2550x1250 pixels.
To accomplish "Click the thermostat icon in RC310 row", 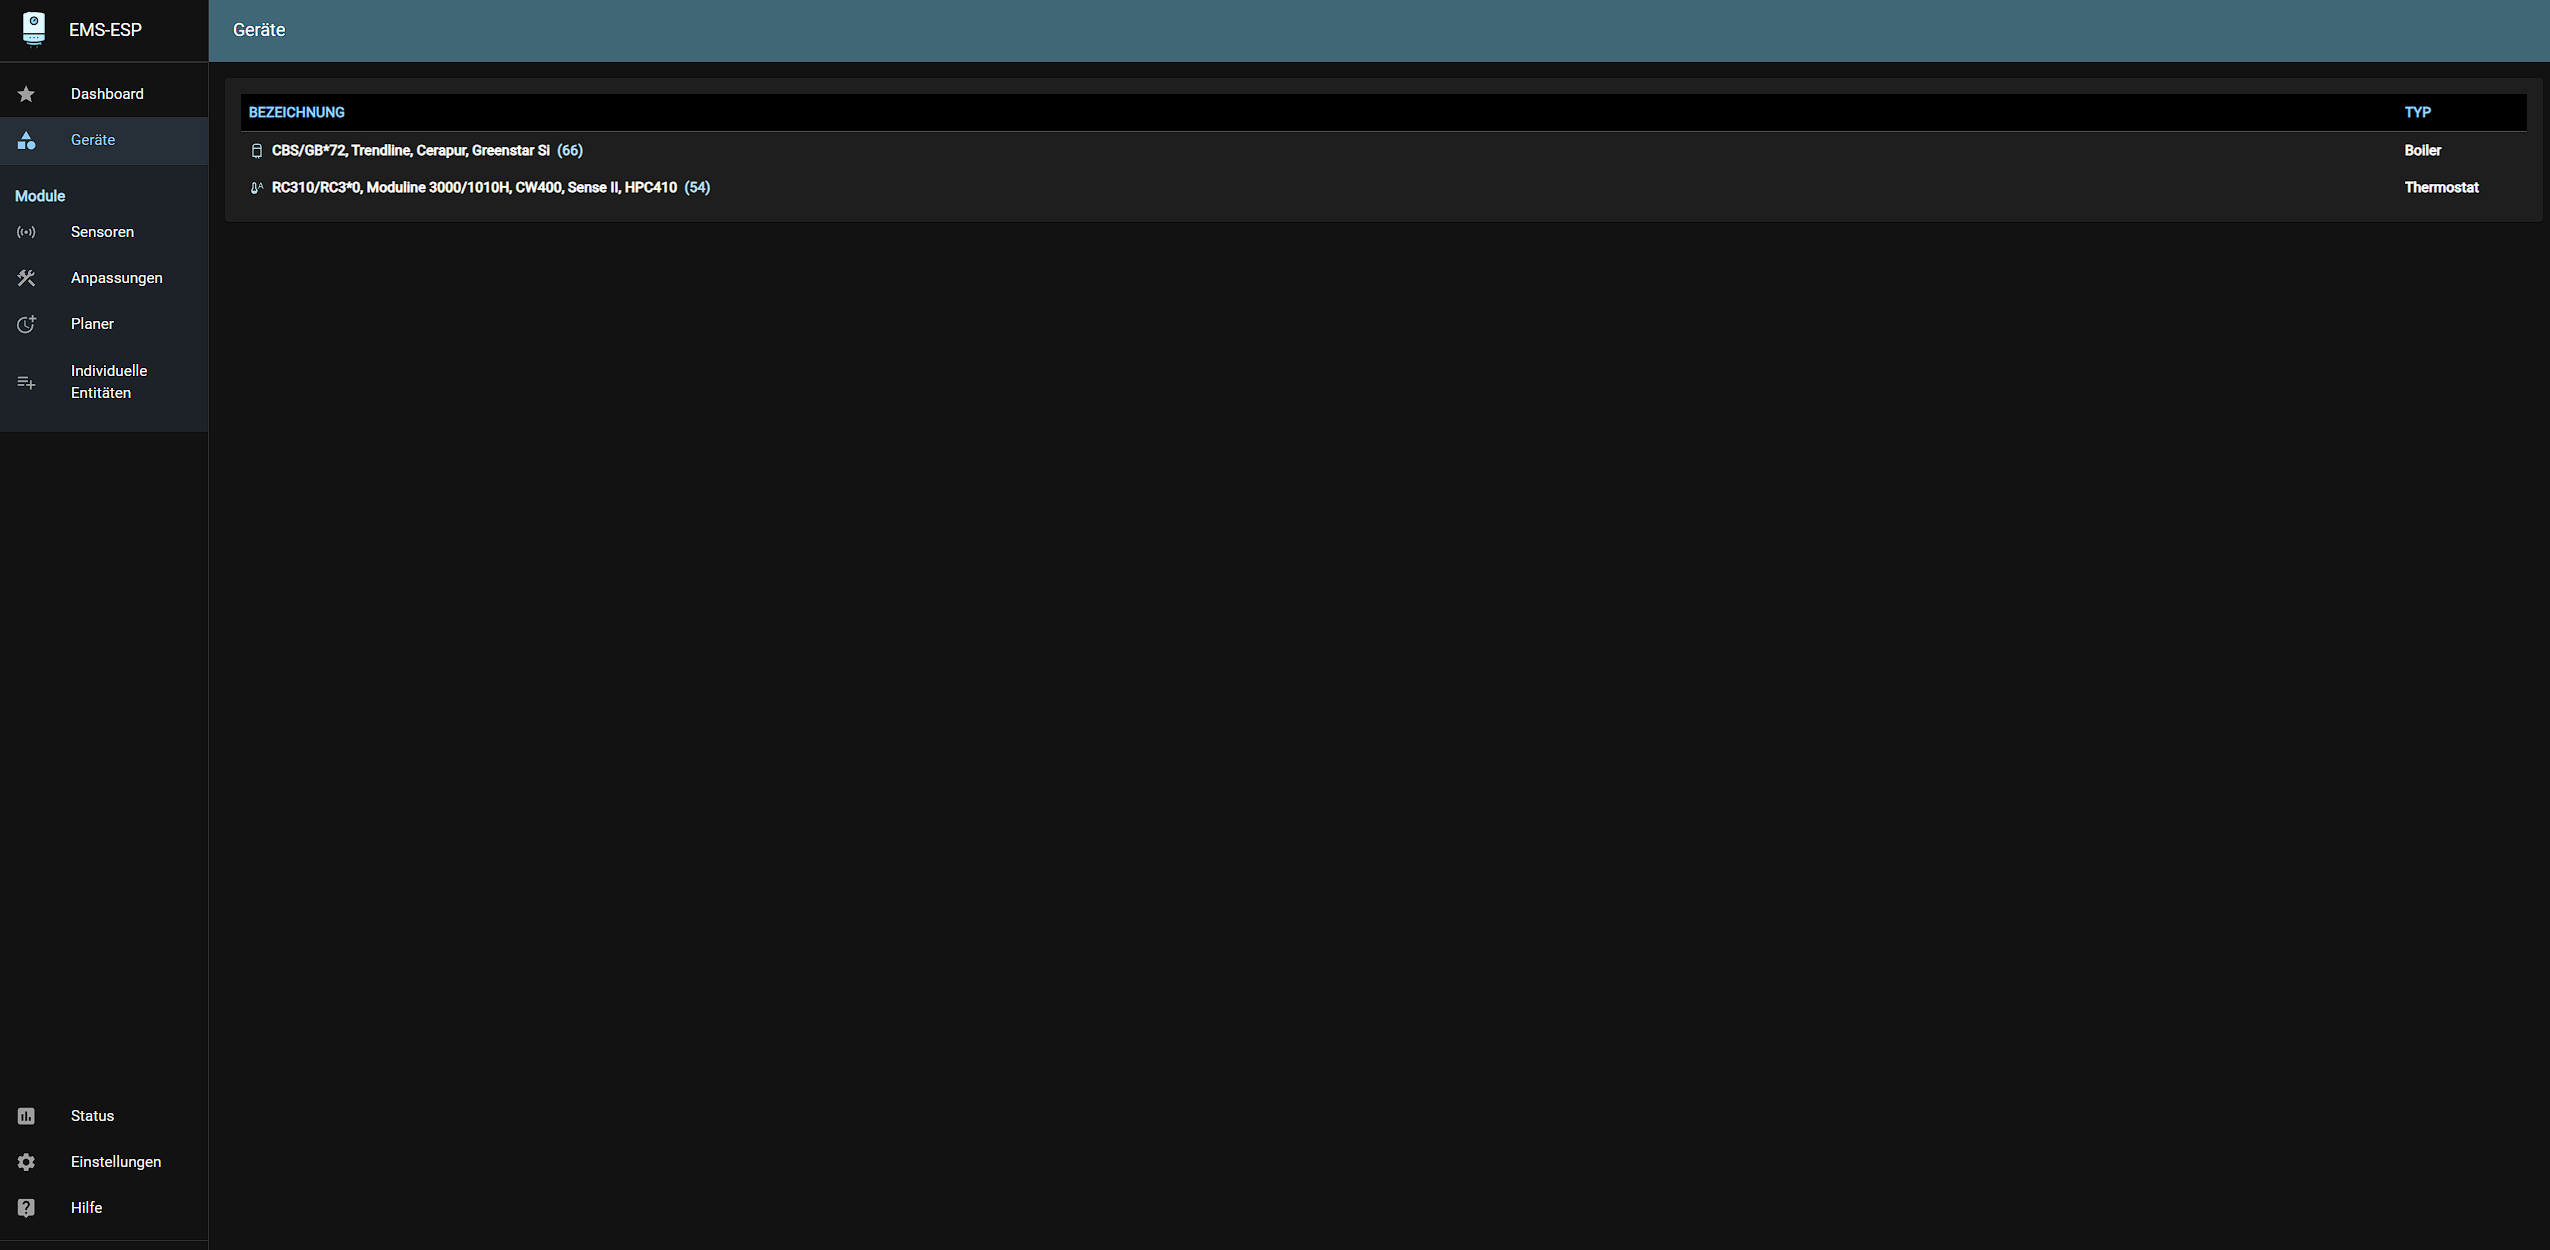I will click(257, 188).
